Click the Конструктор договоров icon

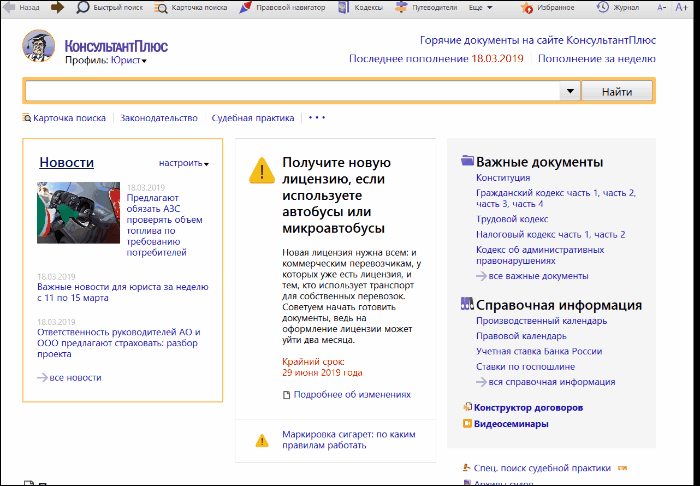[467, 407]
